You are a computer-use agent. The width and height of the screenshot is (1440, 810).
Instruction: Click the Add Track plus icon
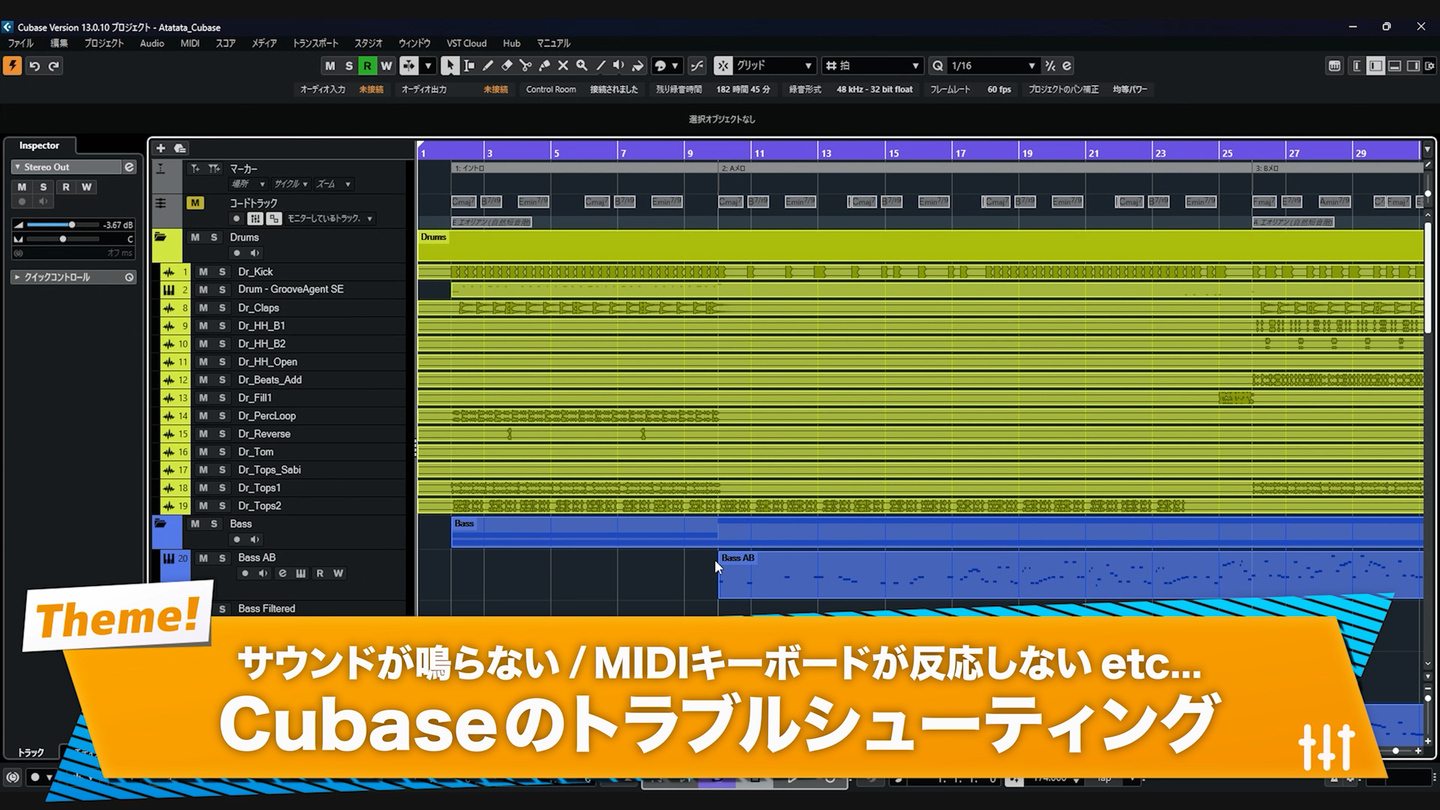click(x=160, y=148)
